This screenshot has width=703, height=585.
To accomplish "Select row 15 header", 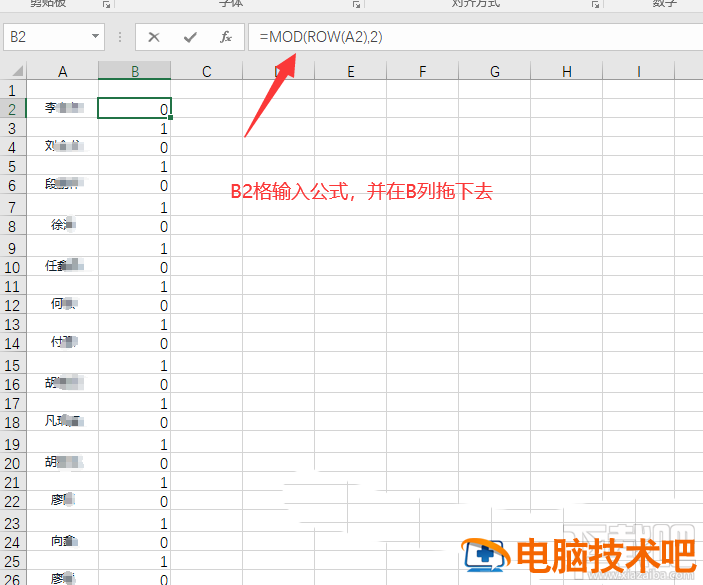I will click(x=13, y=365).
